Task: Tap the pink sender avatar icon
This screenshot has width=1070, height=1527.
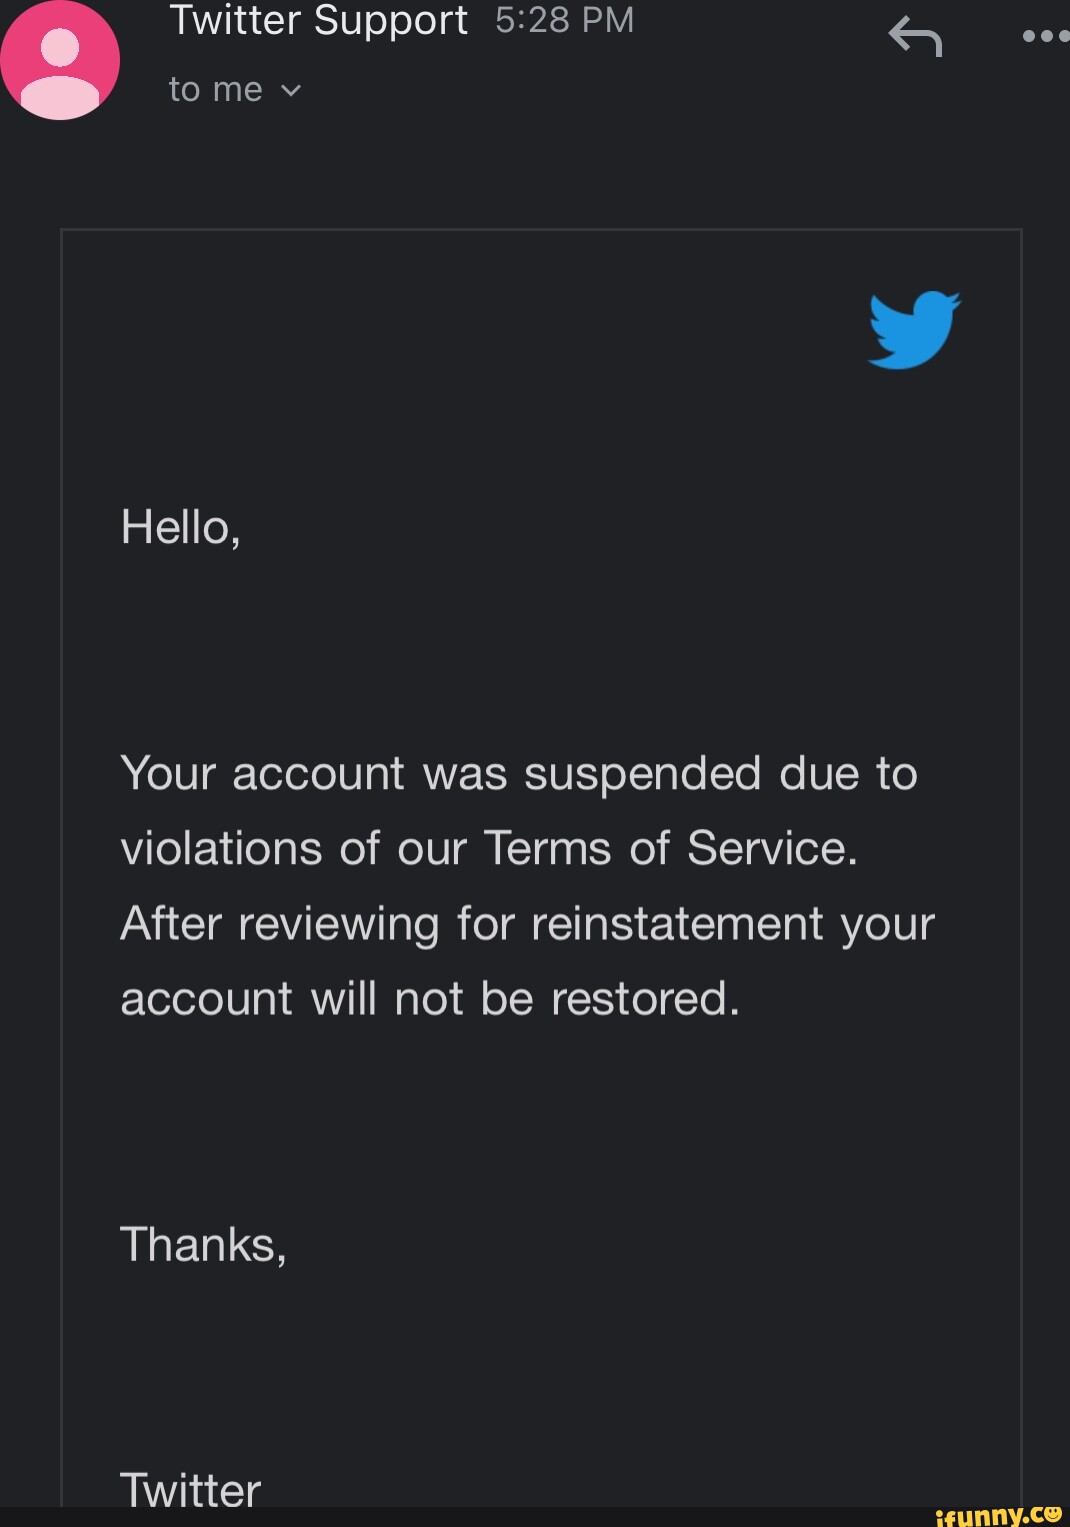Action: pos(60,60)
